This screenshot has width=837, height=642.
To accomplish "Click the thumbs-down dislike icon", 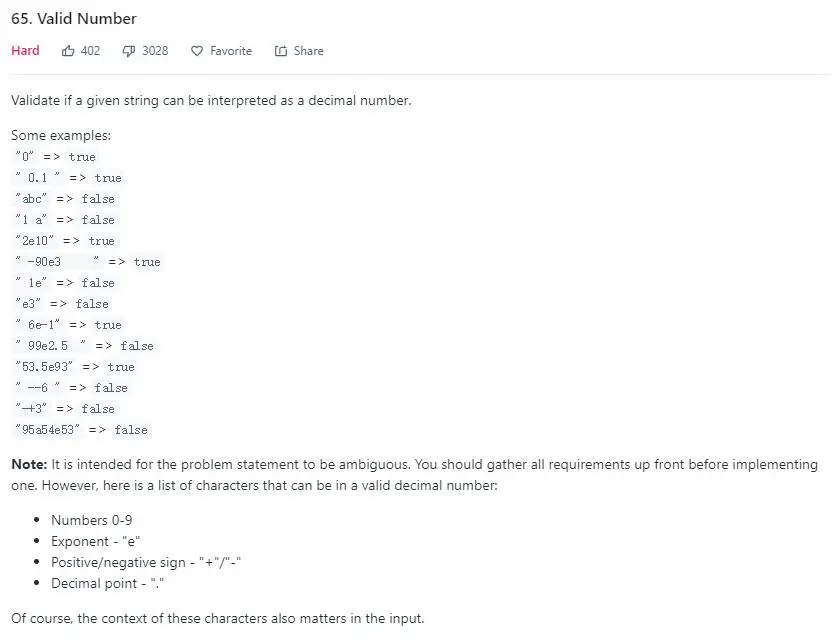I will pos(129,51).
